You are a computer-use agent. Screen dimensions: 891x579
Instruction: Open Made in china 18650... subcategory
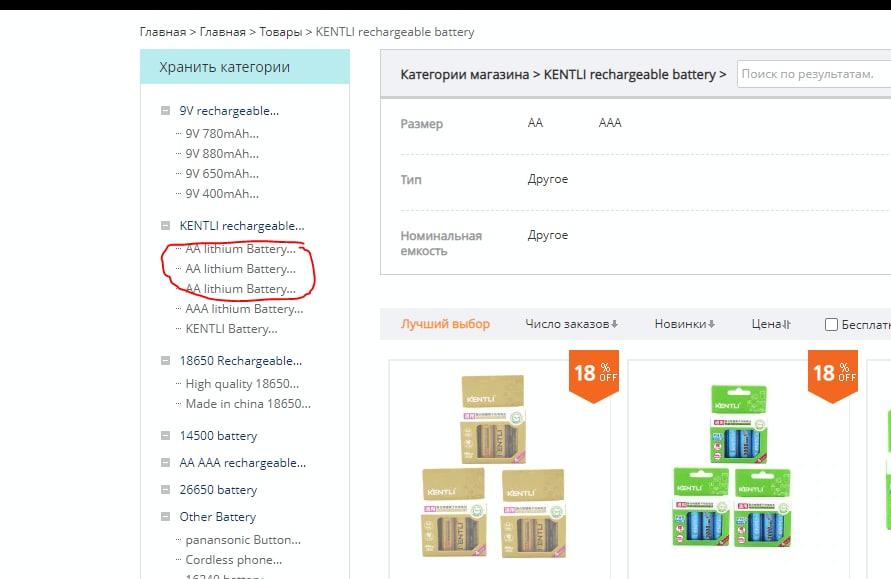click(248, 403)
